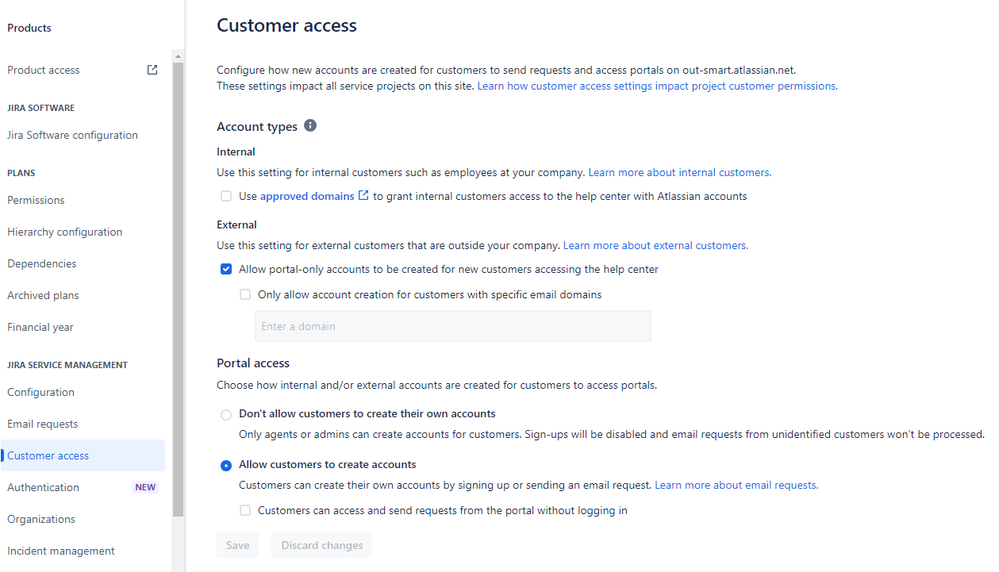Click the Enter a domain field
This screenshot has width=999, height=572.
click(x=453, y=326)
